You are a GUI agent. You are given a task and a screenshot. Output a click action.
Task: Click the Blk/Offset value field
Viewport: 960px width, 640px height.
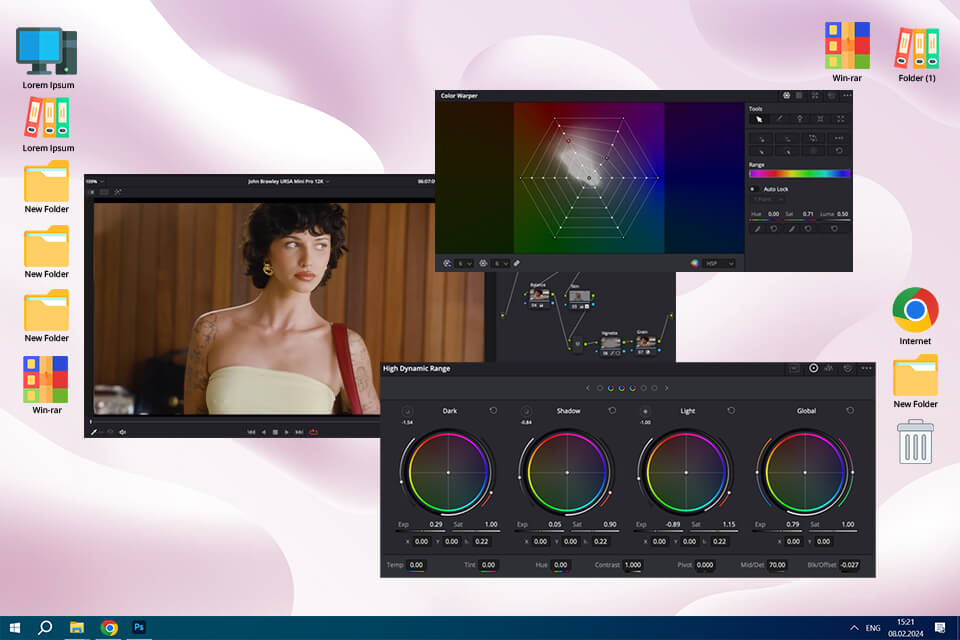pos(849,565)
